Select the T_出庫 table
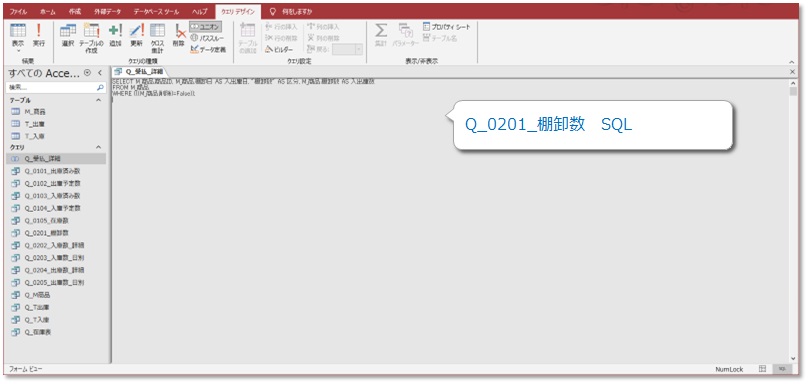 tap(56, 124)
